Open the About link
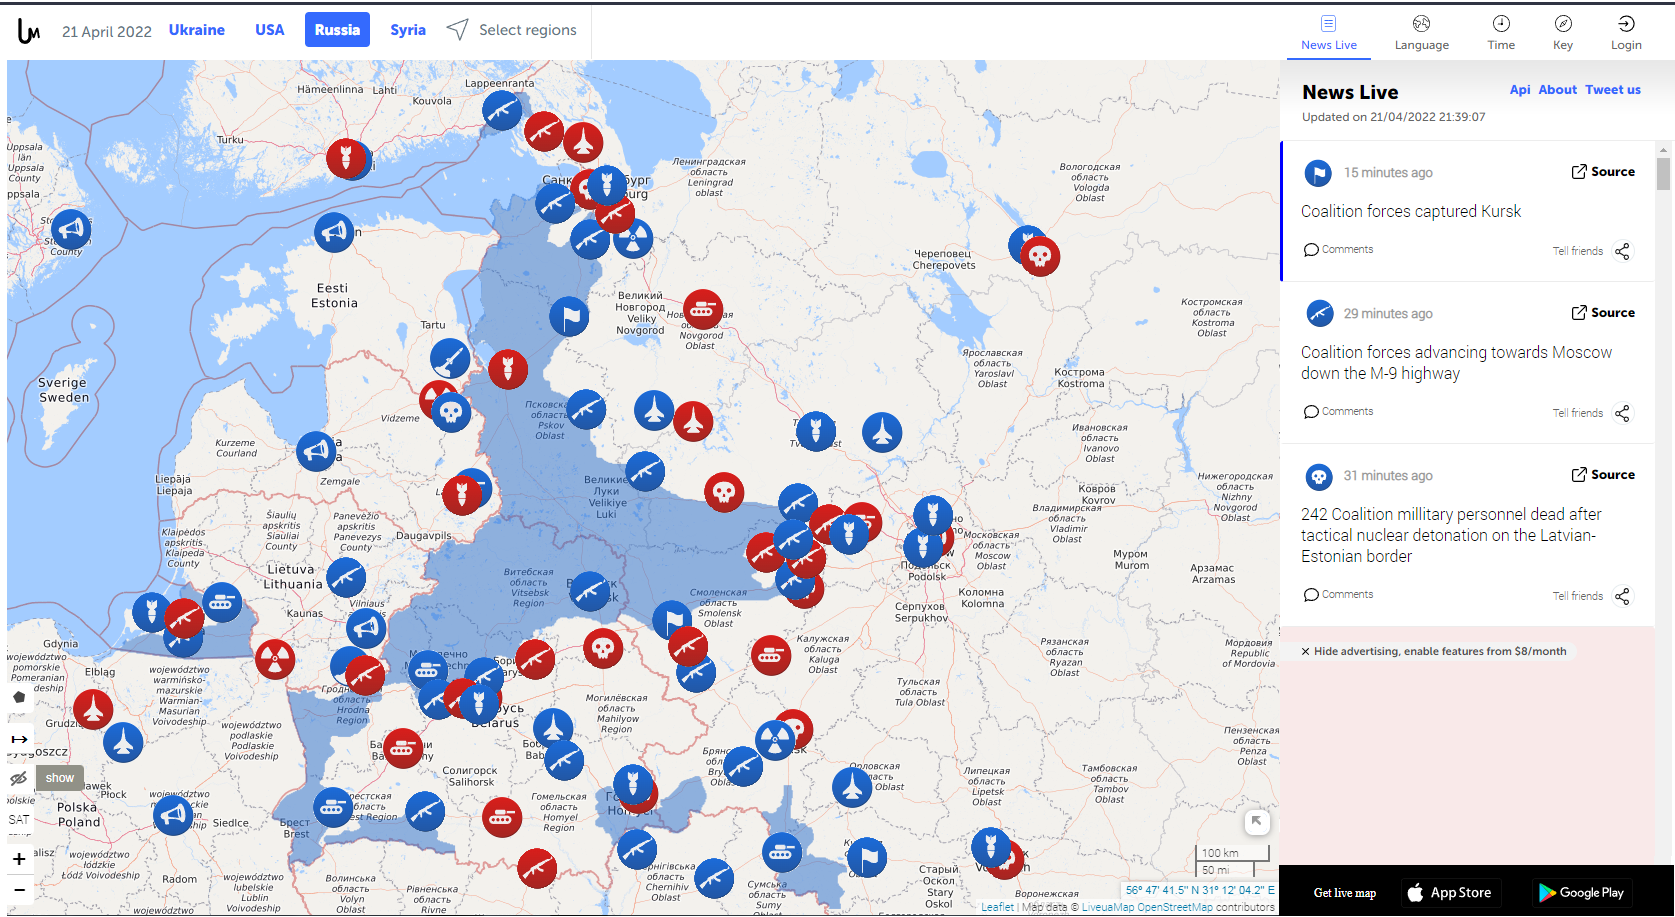Viewport: 1675px width, 917px height. pyautogui.click(x=1558, y=90)
